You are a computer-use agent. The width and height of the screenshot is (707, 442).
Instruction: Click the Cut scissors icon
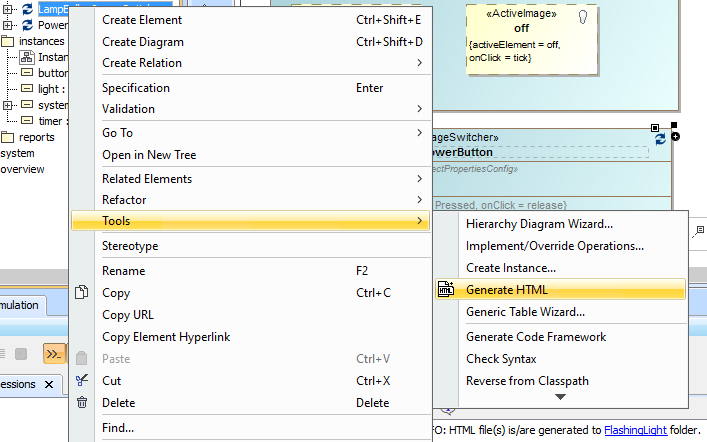[x=82, y=381]
